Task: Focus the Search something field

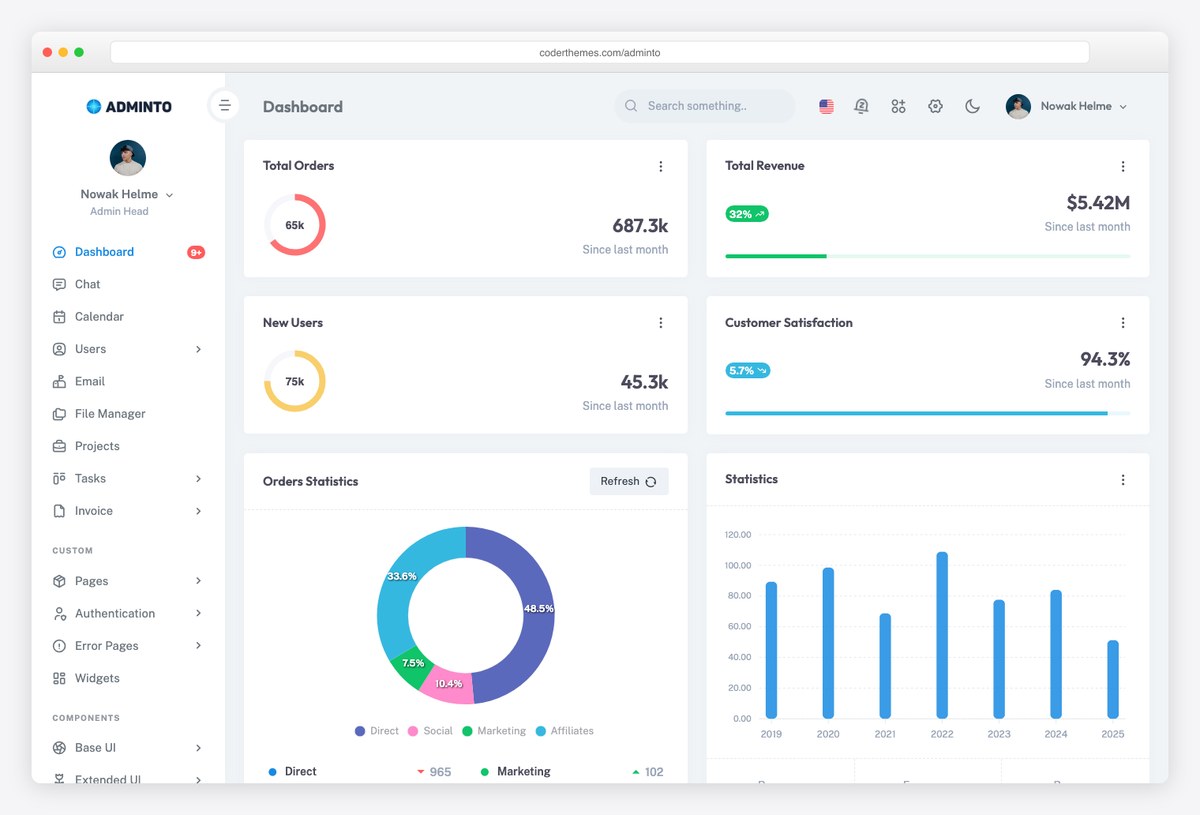Action: [705, 106]
